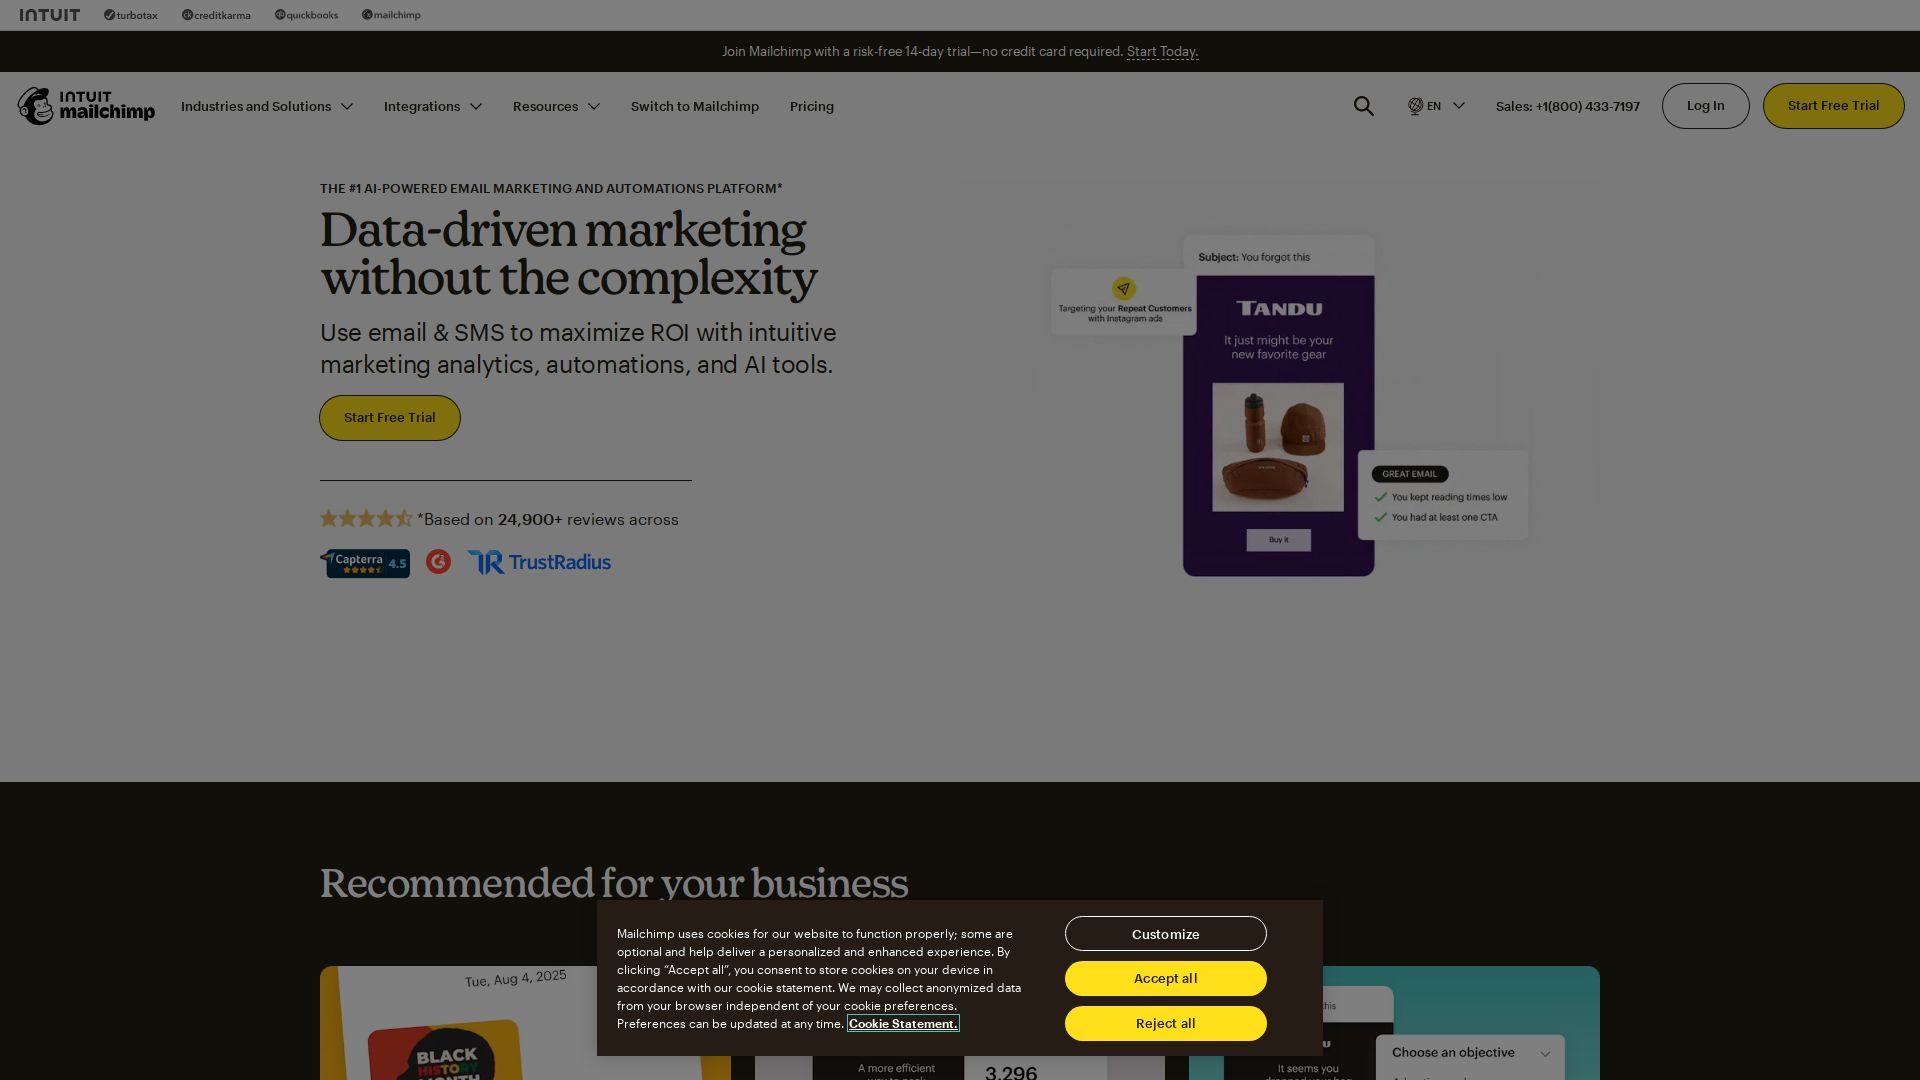
Task: Expand the Integrations dropdown
Action: pos(432,106)
